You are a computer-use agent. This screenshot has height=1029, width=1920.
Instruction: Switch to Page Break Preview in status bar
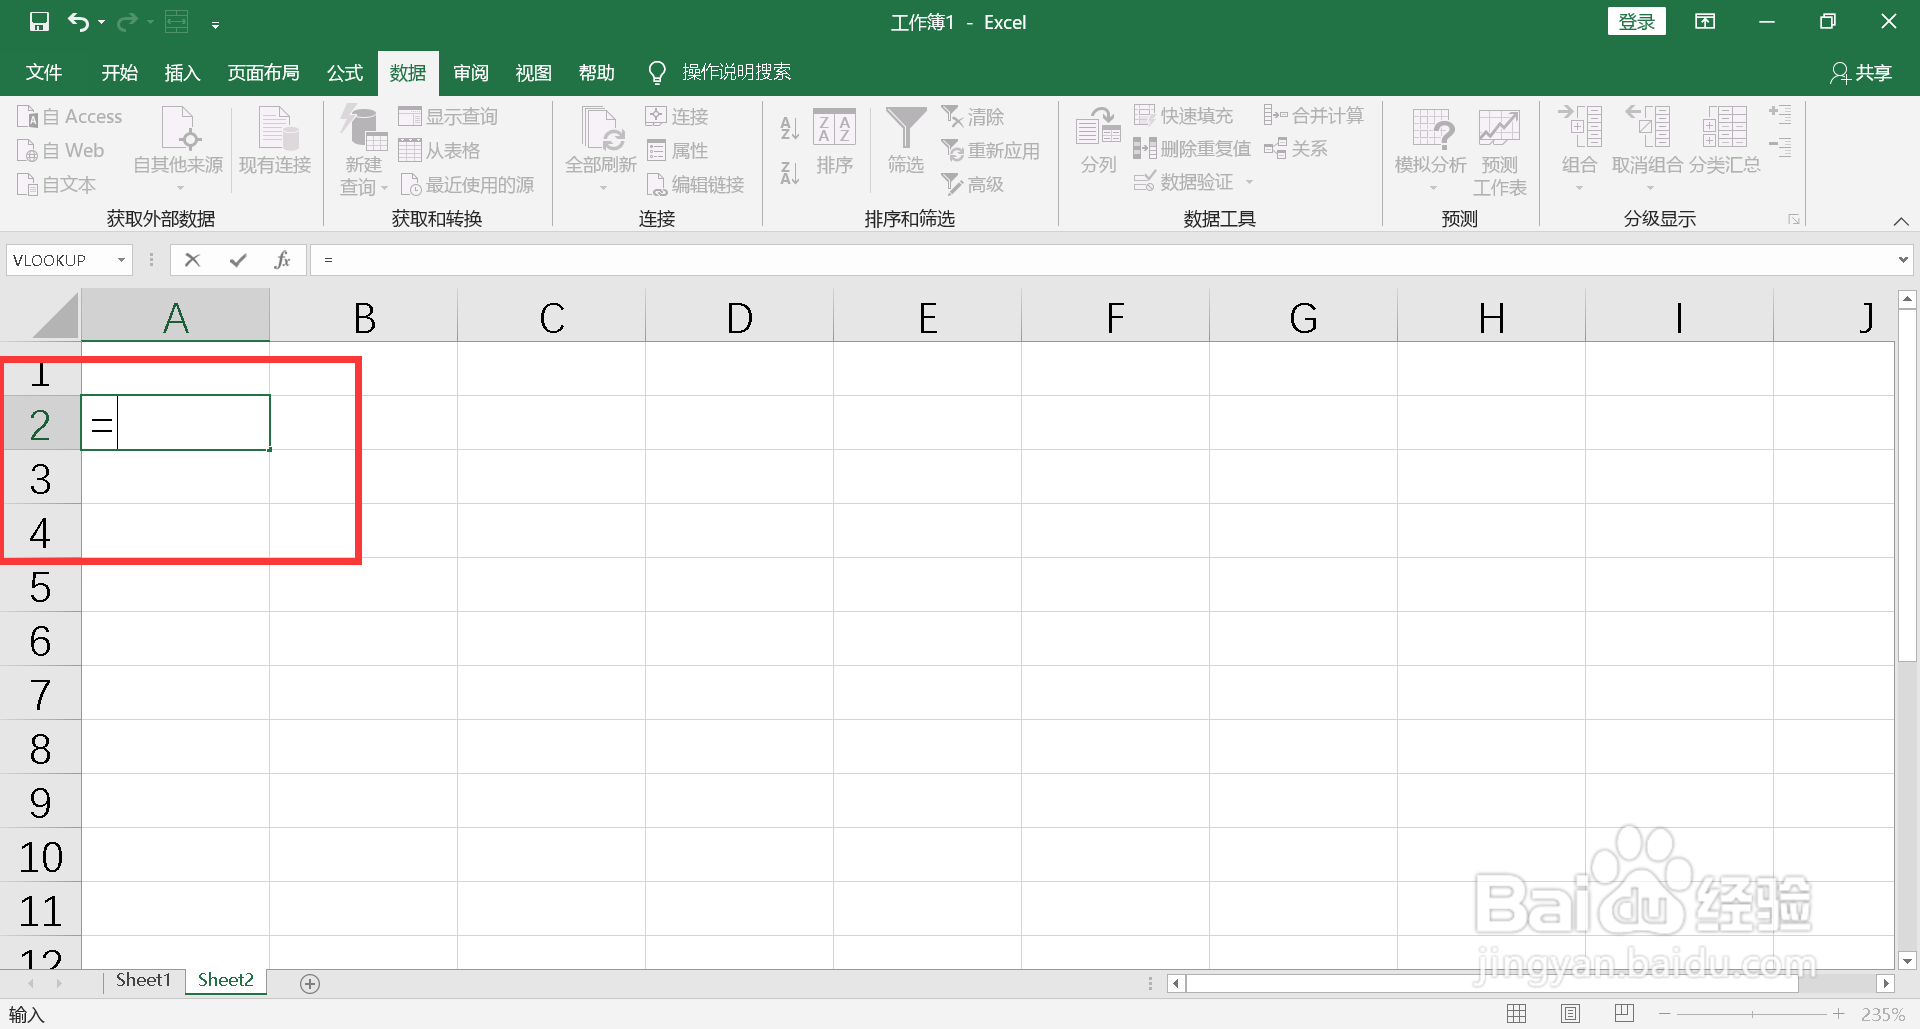(1624, 1014)
